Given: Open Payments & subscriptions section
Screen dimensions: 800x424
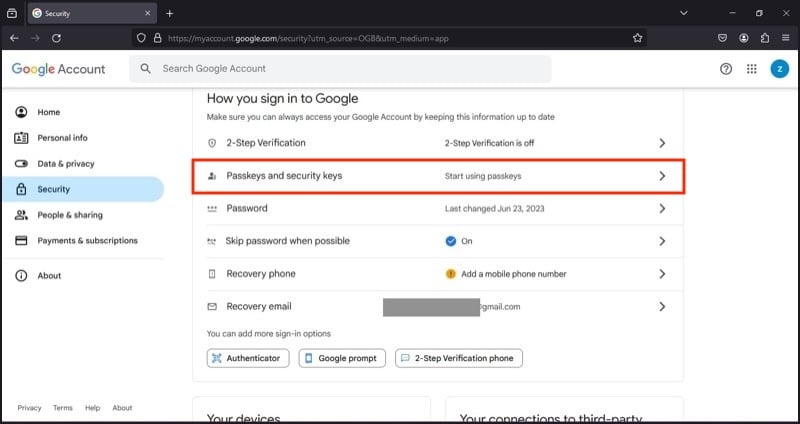Looking at the screenshot, I should point(83,240).
